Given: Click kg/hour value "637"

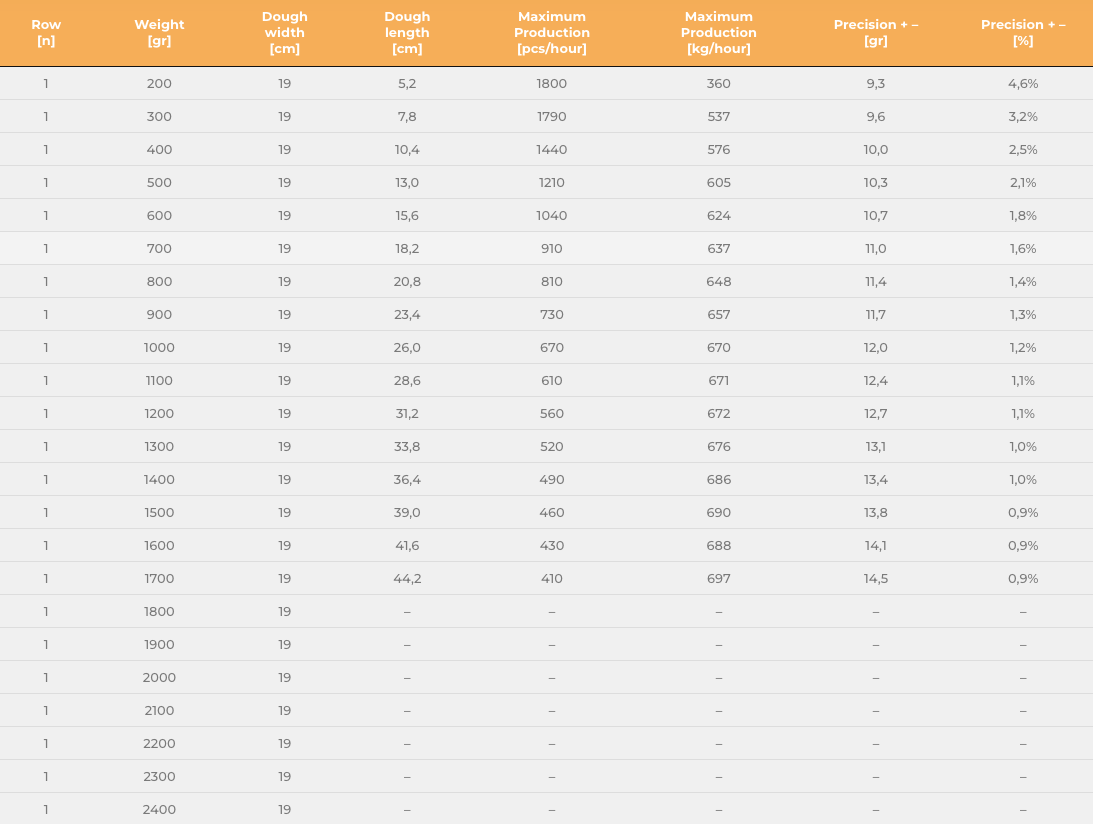Looking at the screenshot, I should pyautogui.click(x=719, y=248).
